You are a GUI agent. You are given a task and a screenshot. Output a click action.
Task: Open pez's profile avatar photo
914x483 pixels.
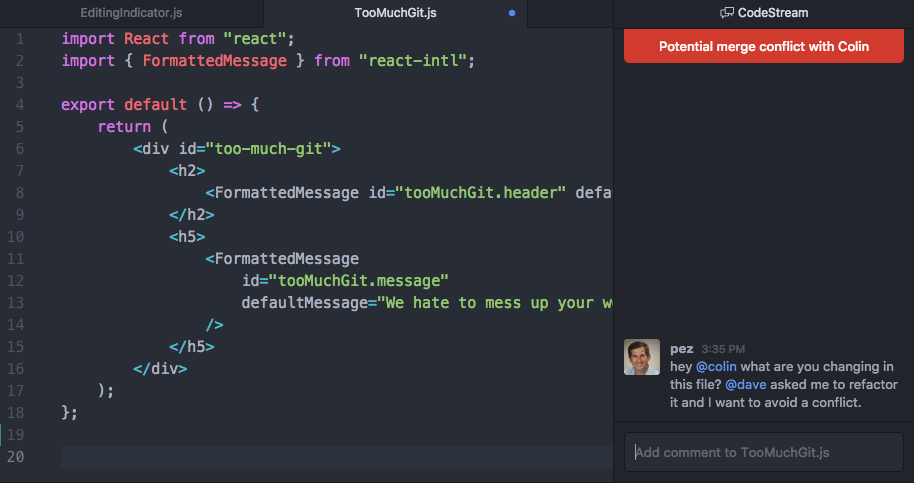coord(642,358)
